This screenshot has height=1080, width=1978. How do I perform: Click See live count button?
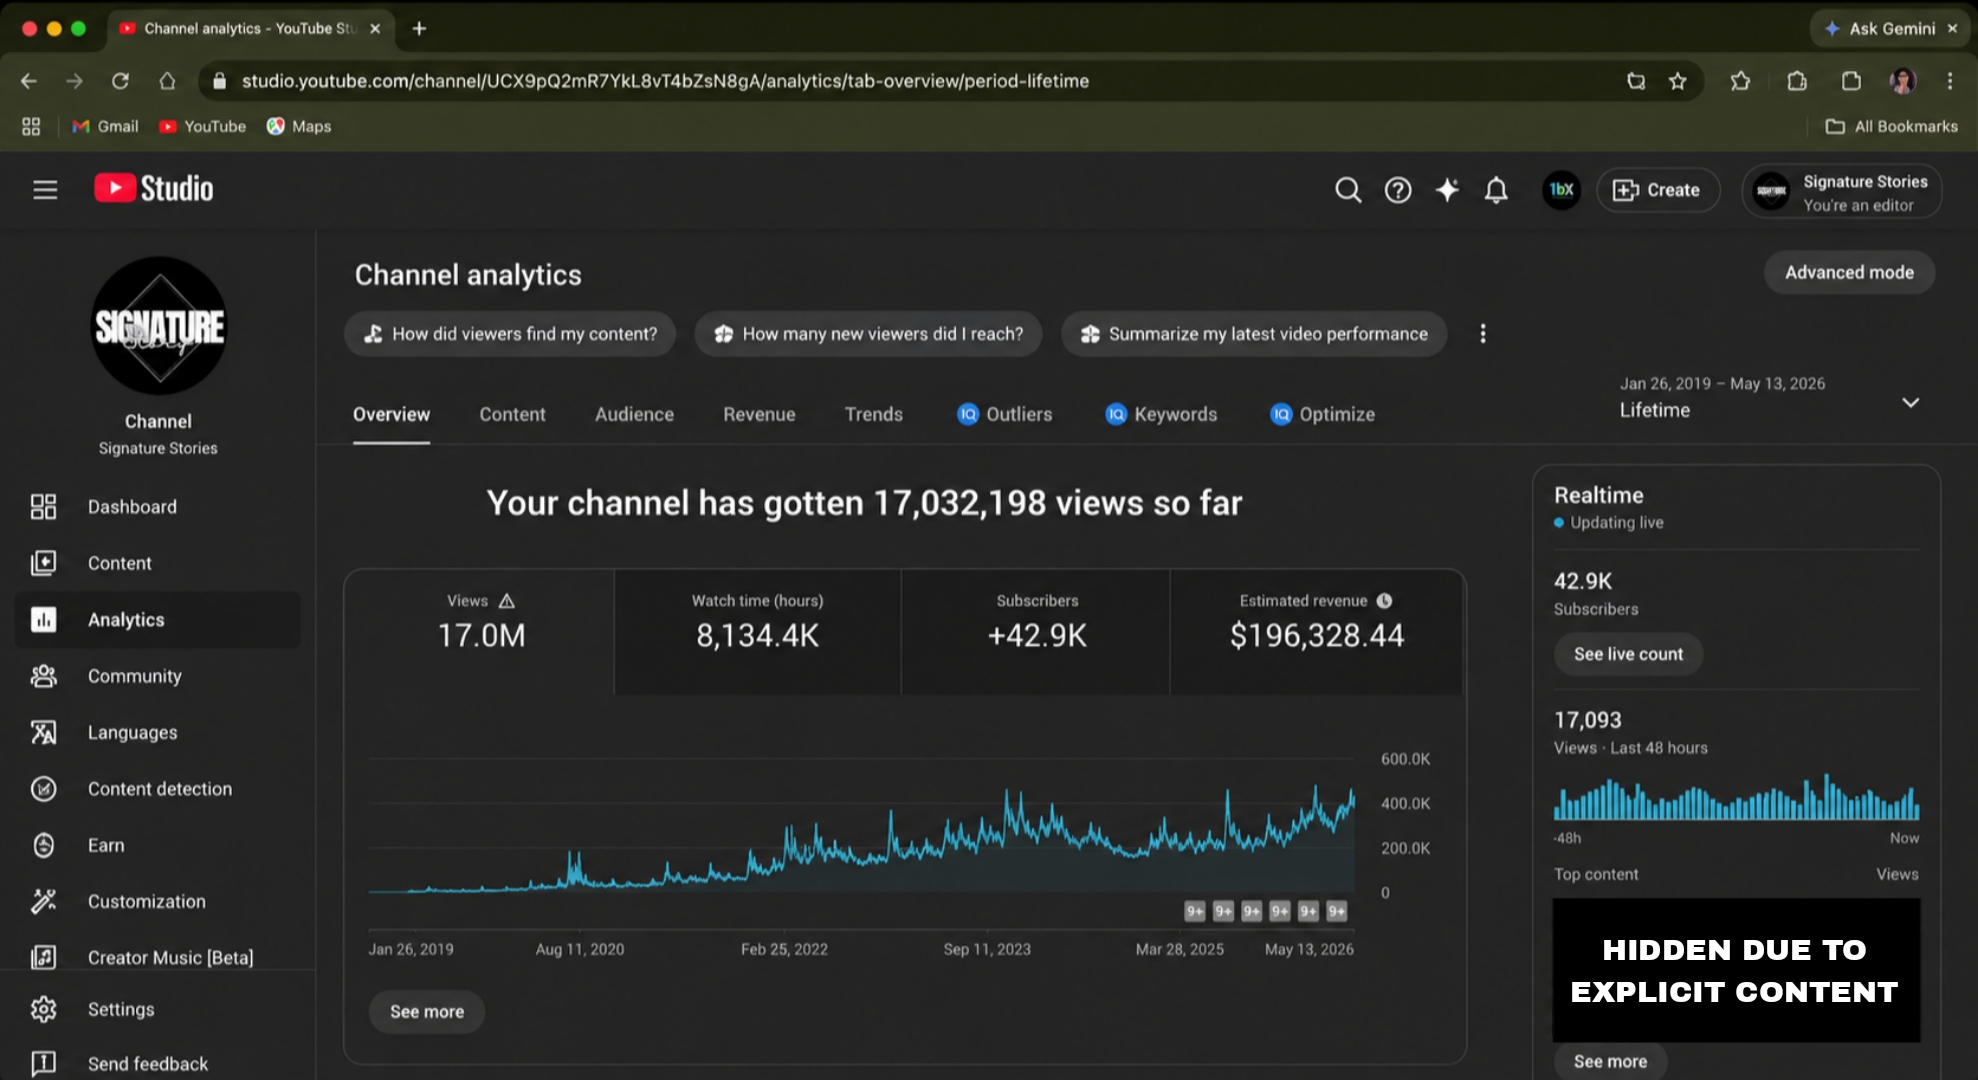1628,654
